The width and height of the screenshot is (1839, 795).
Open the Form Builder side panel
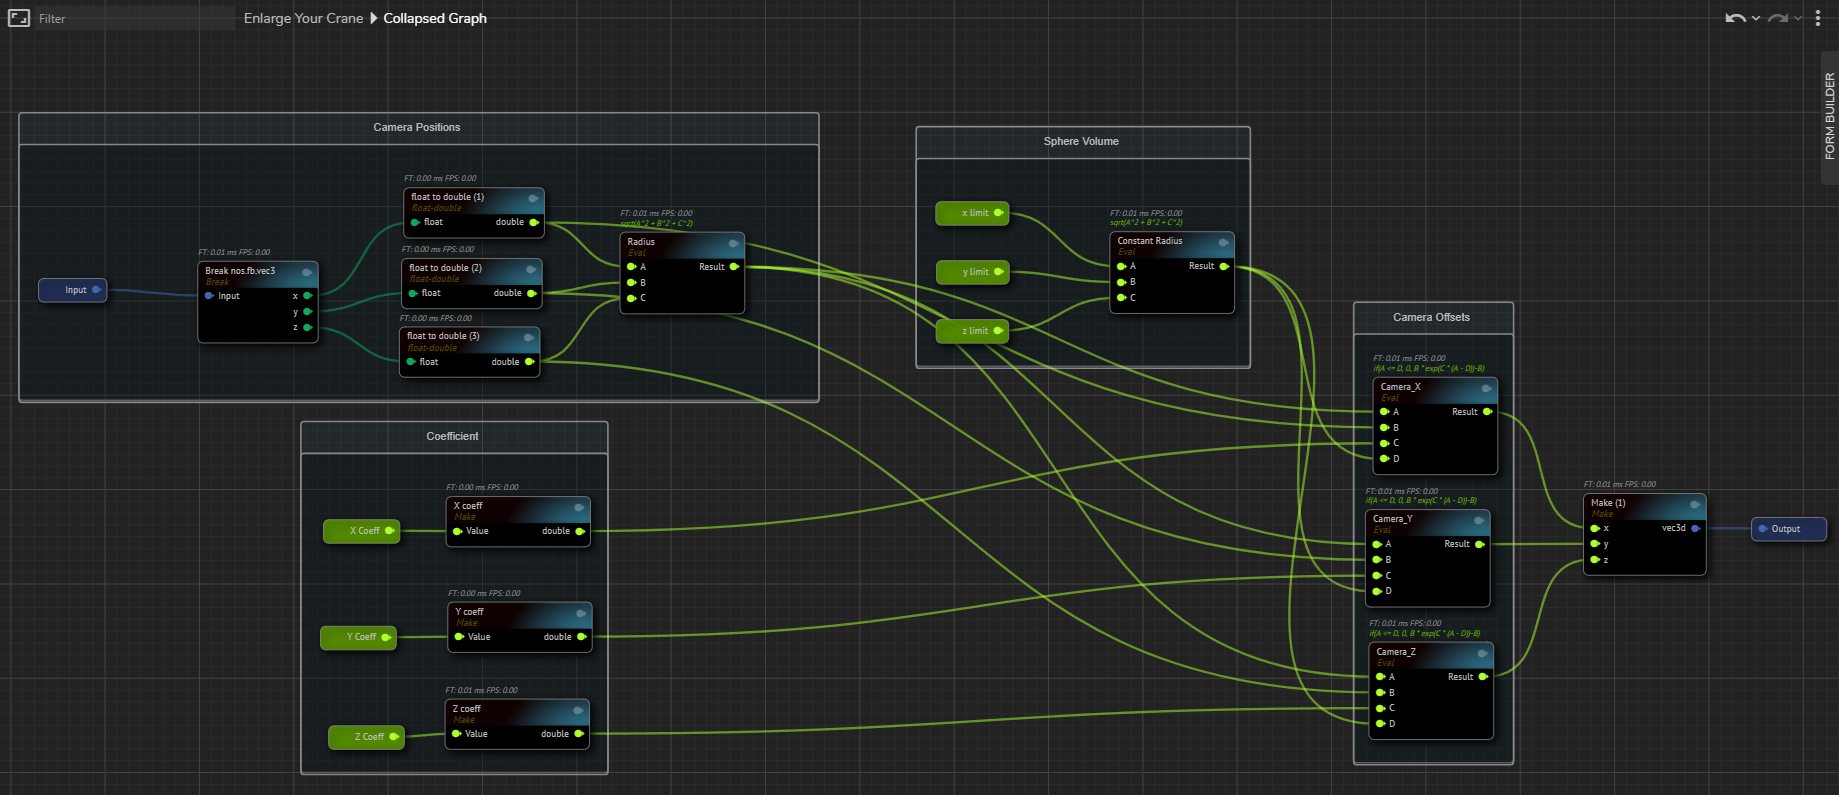point(1829,116)
